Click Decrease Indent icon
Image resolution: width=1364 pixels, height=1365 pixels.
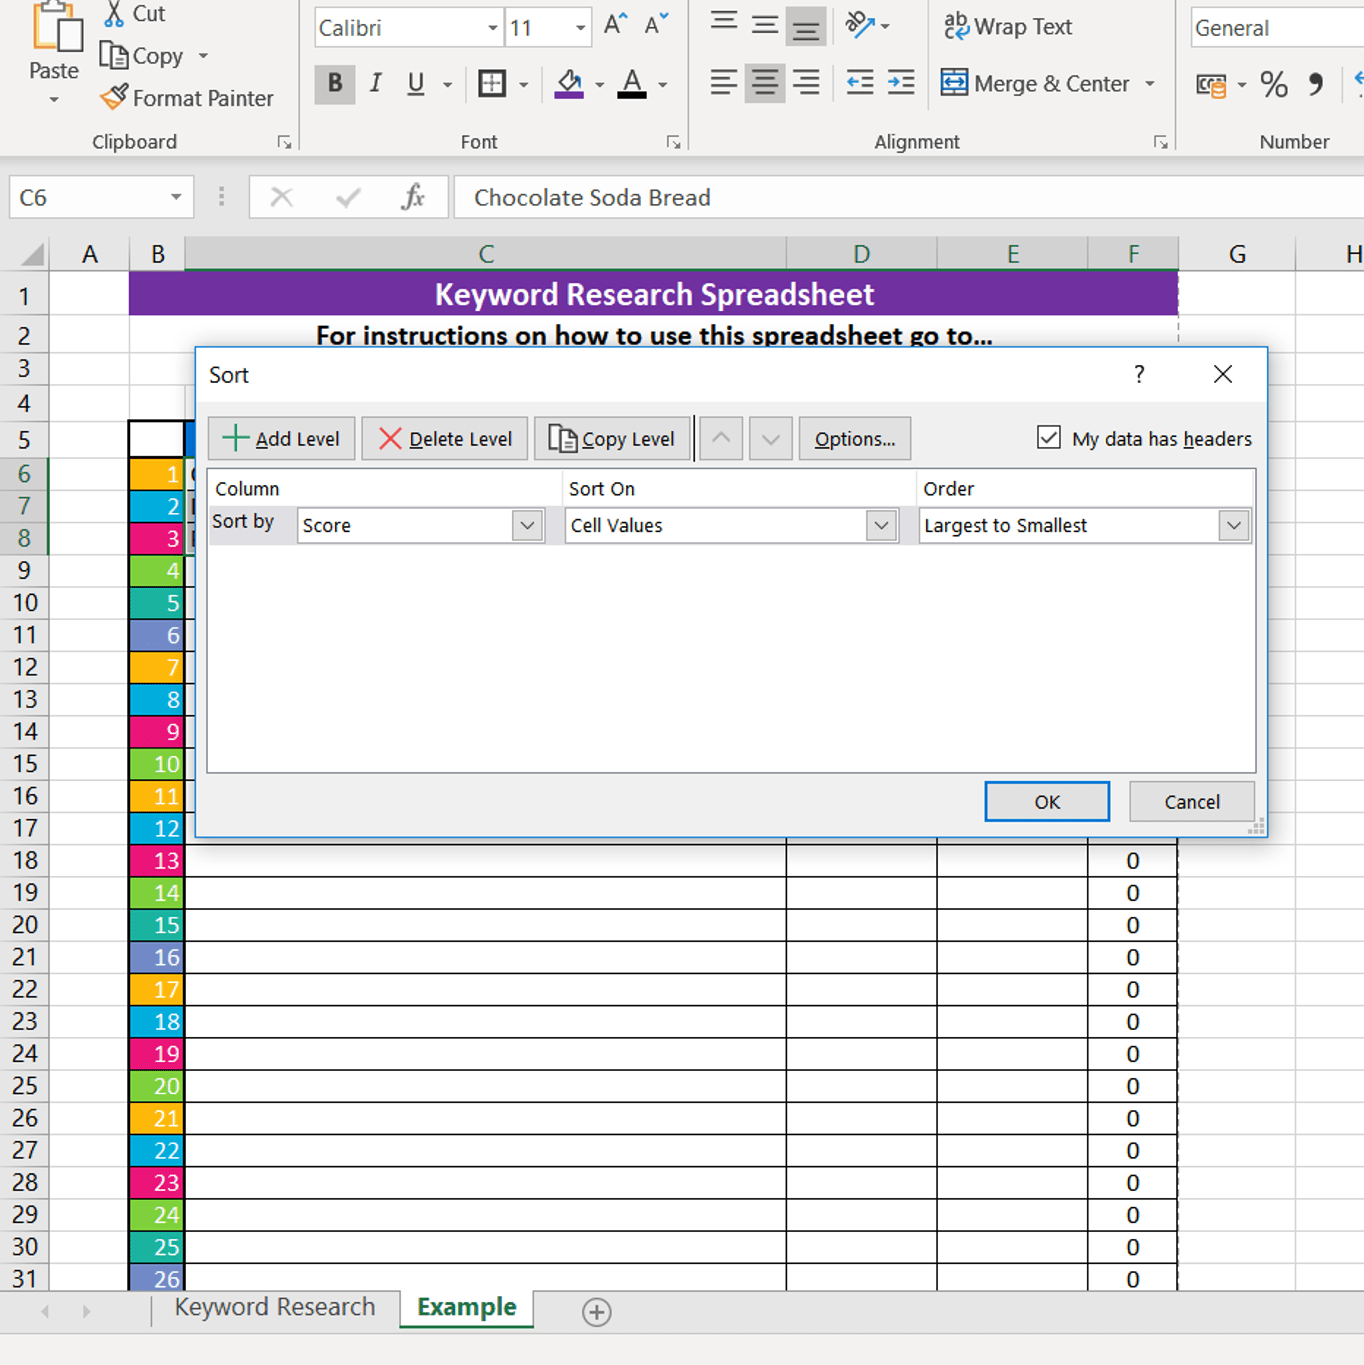[x=860, y=83]
